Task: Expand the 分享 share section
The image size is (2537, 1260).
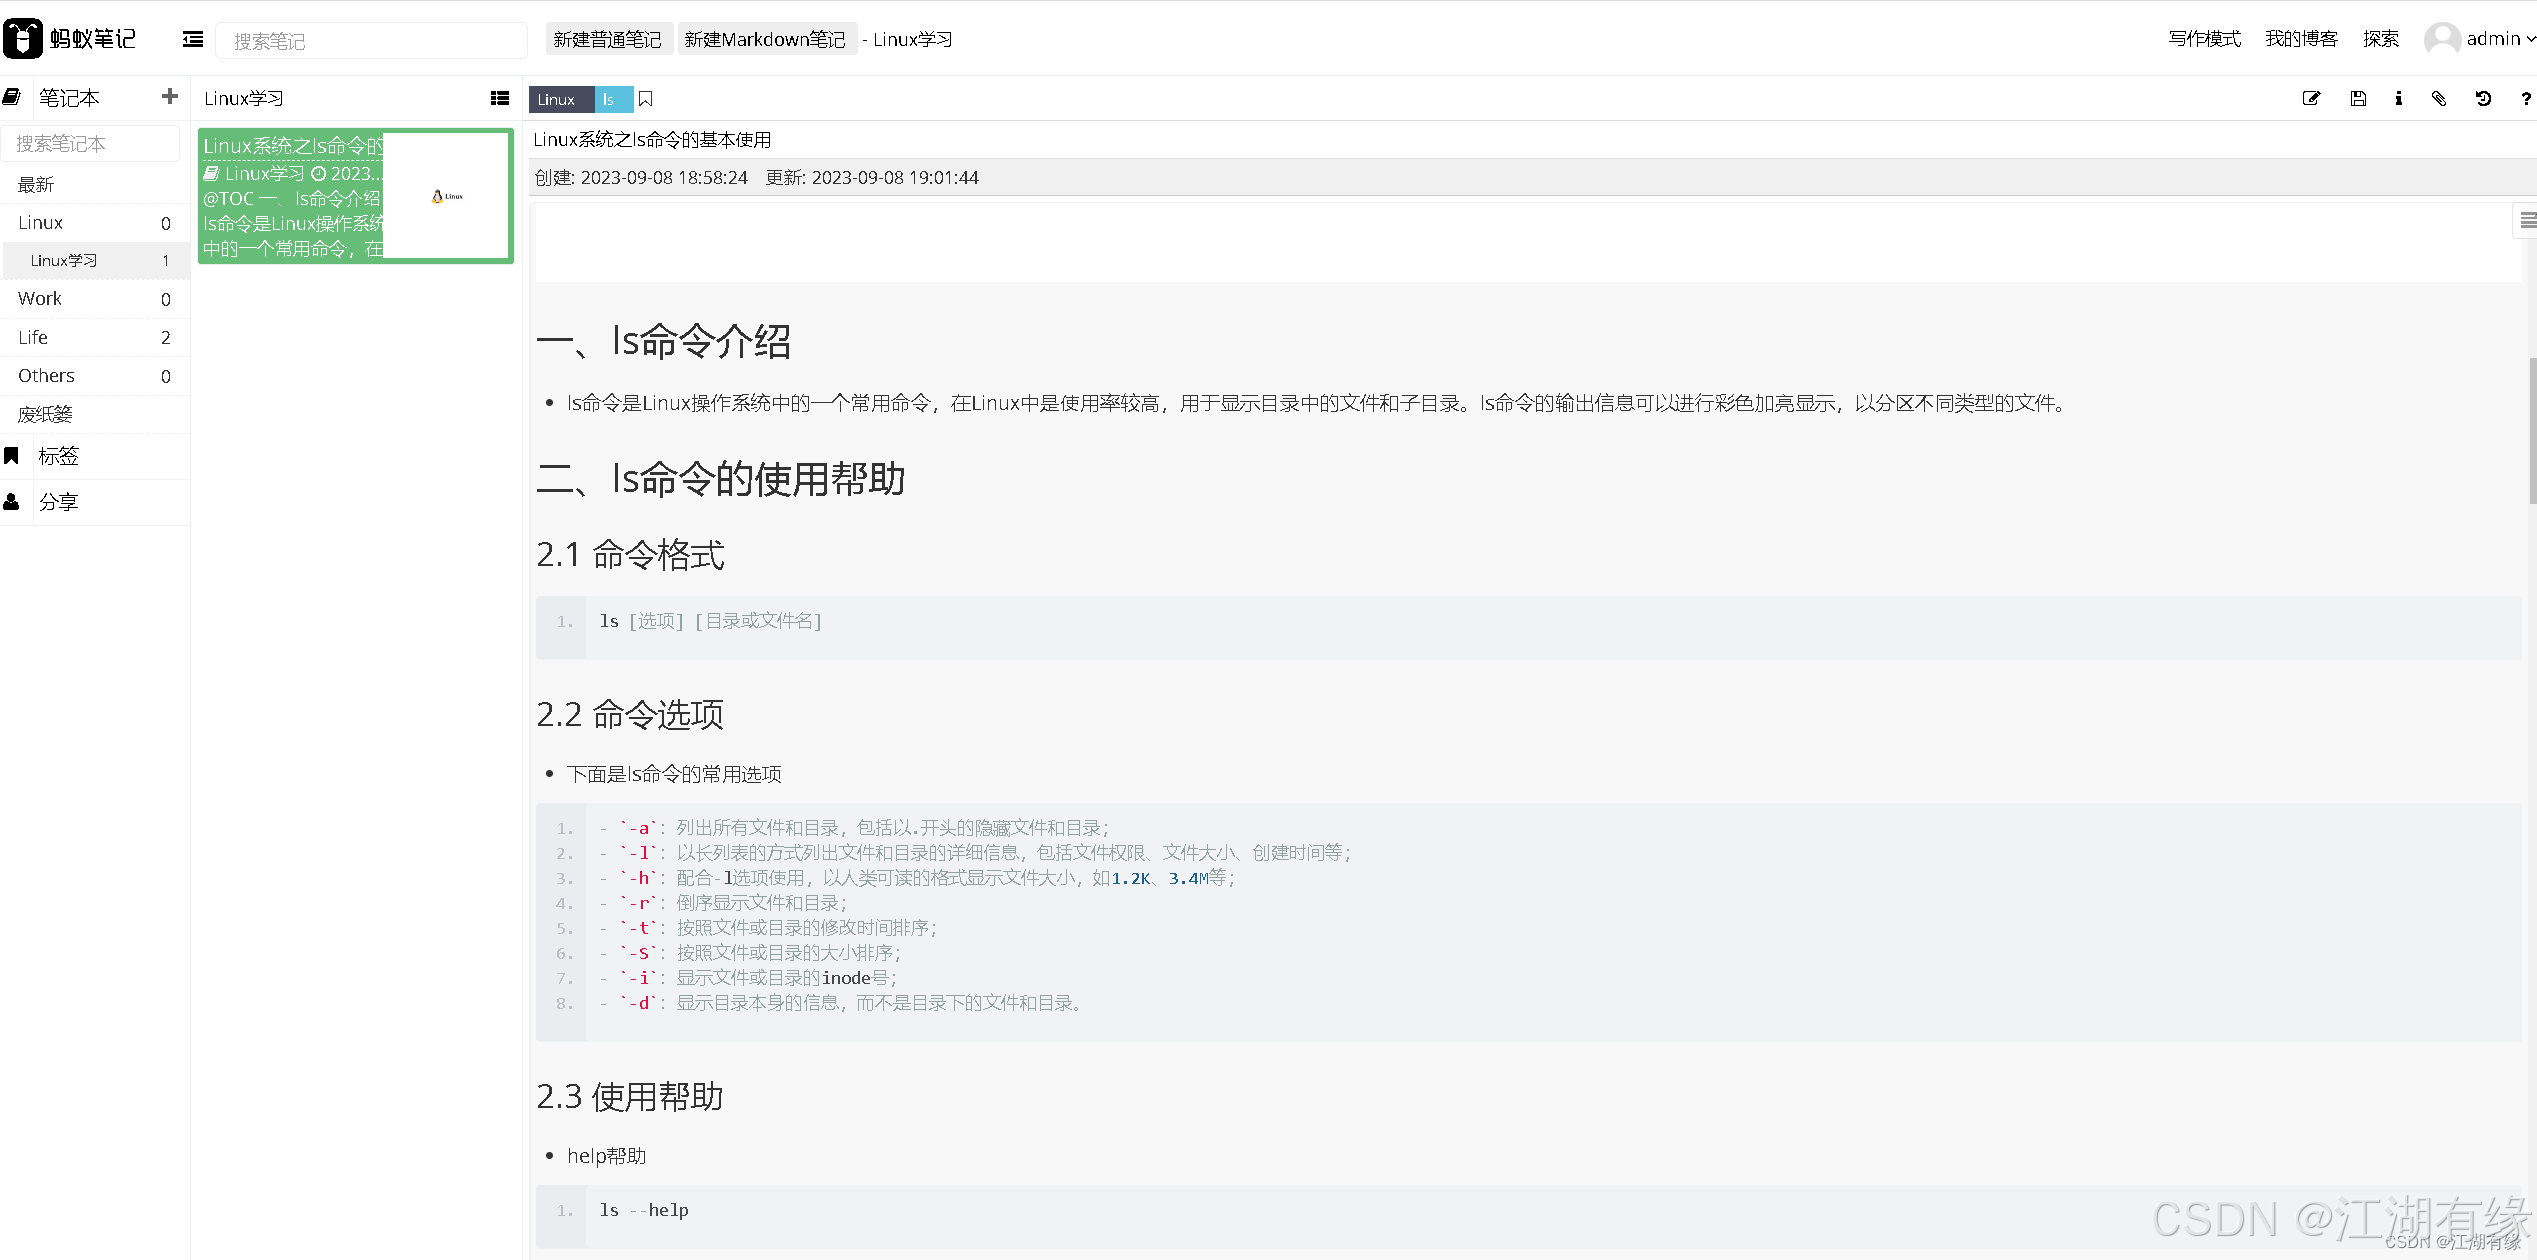Action: pos(58,502)
